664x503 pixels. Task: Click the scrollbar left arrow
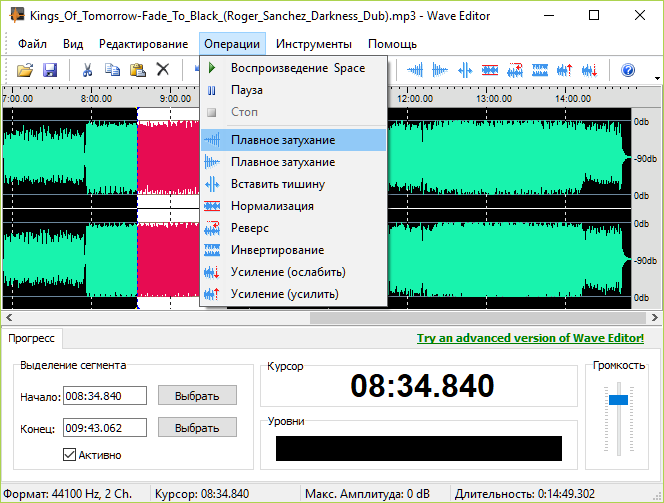[9, 317]
